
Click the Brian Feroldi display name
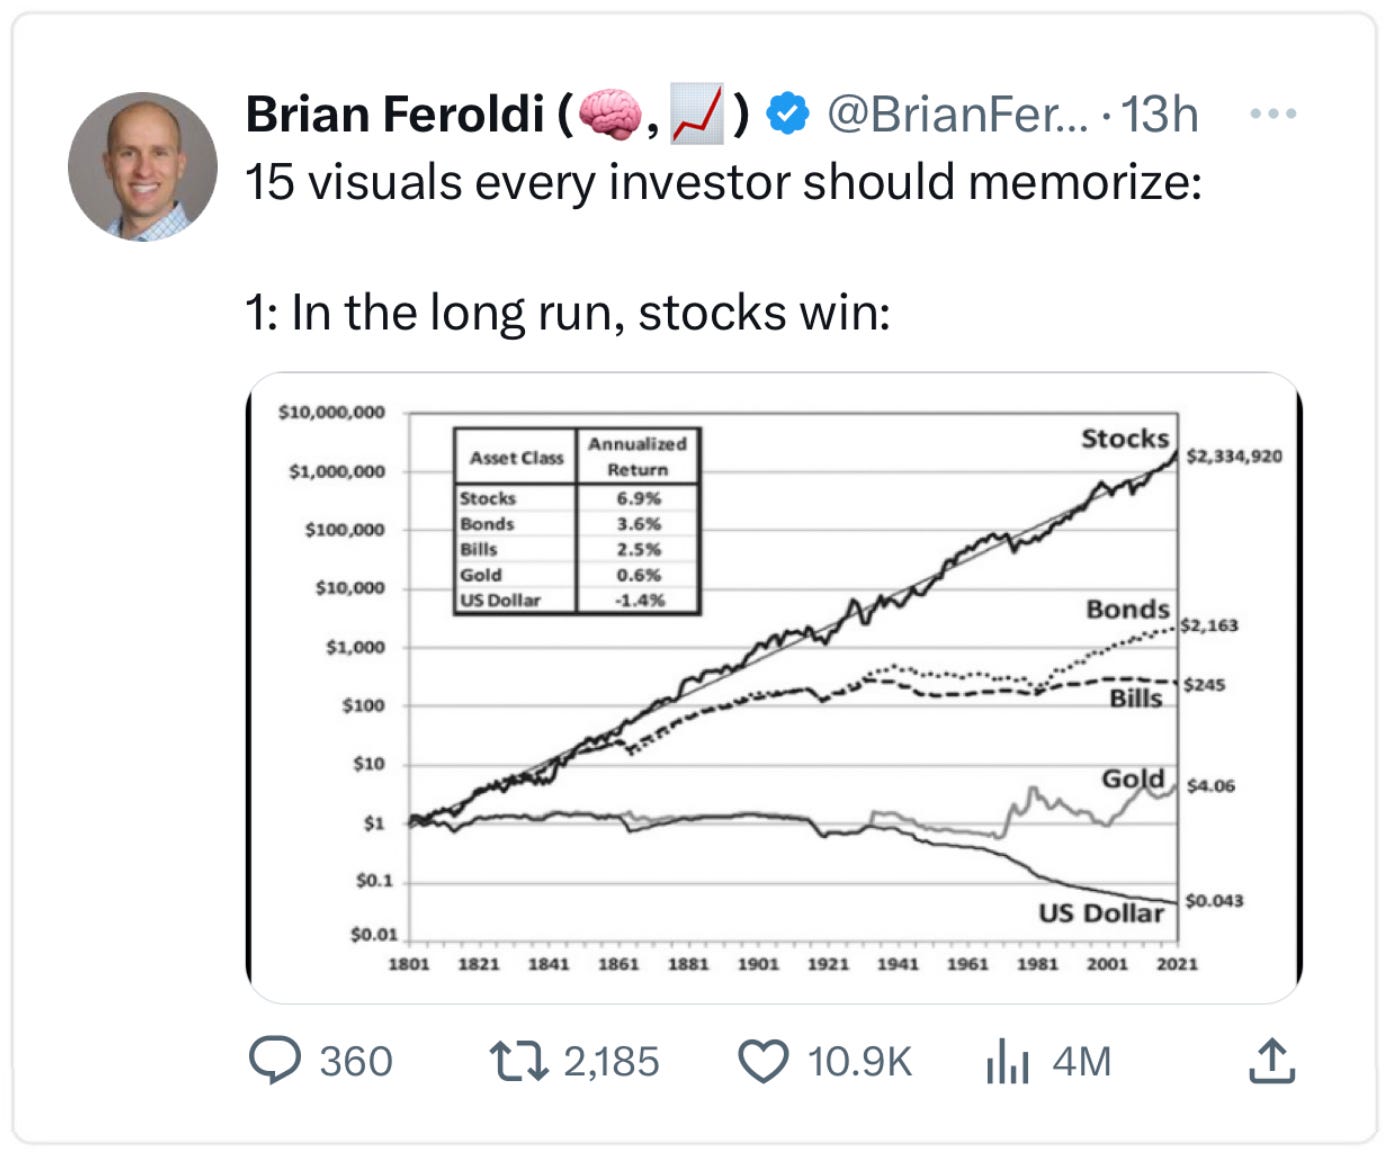coord(395,114)
